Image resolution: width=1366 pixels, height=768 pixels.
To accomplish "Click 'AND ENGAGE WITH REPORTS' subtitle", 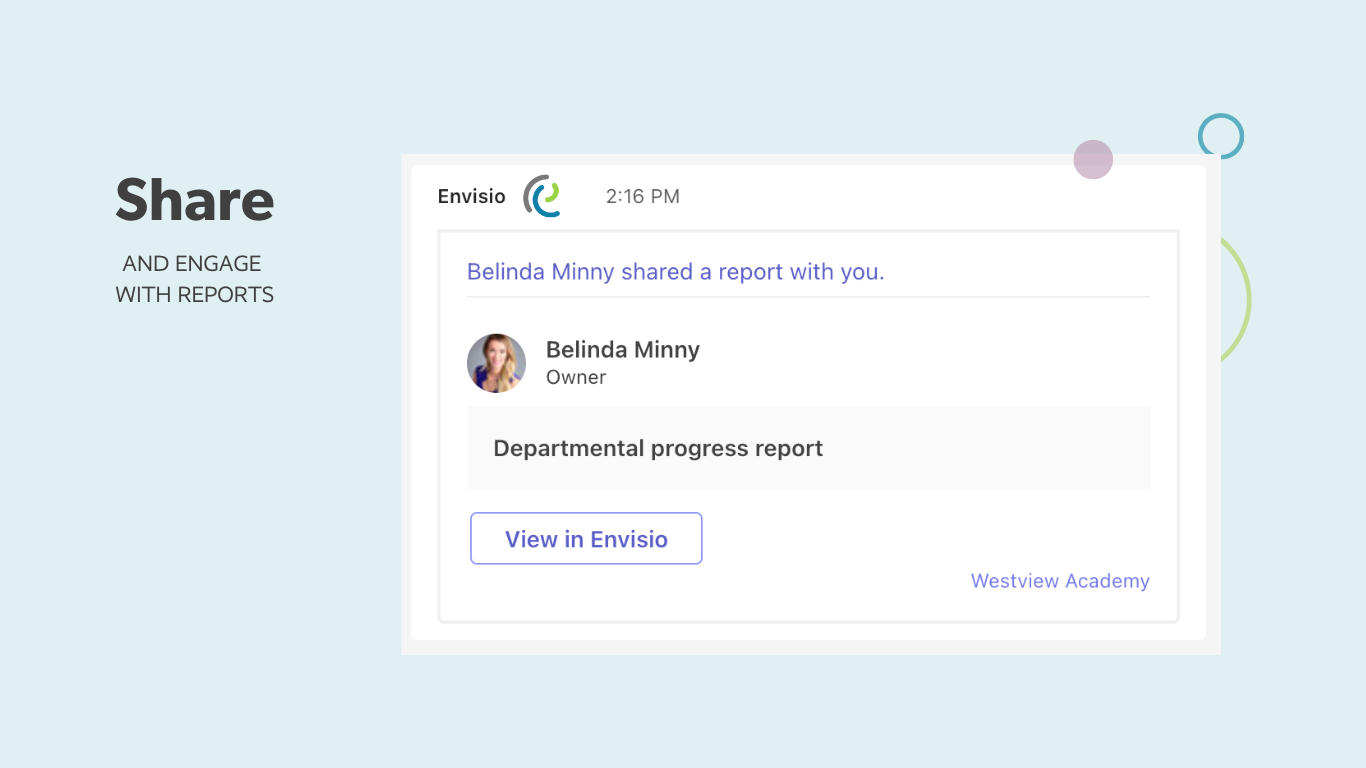I will (x=194, y=279).
